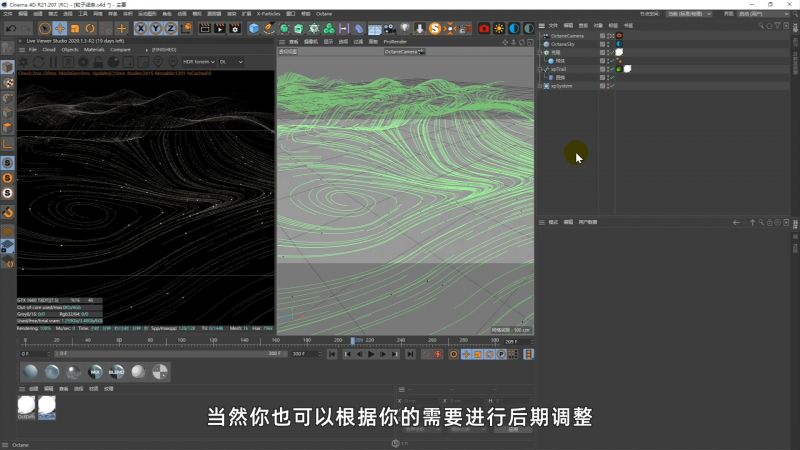
Task: Select the xpSystem object
Action: coord(561,86)
